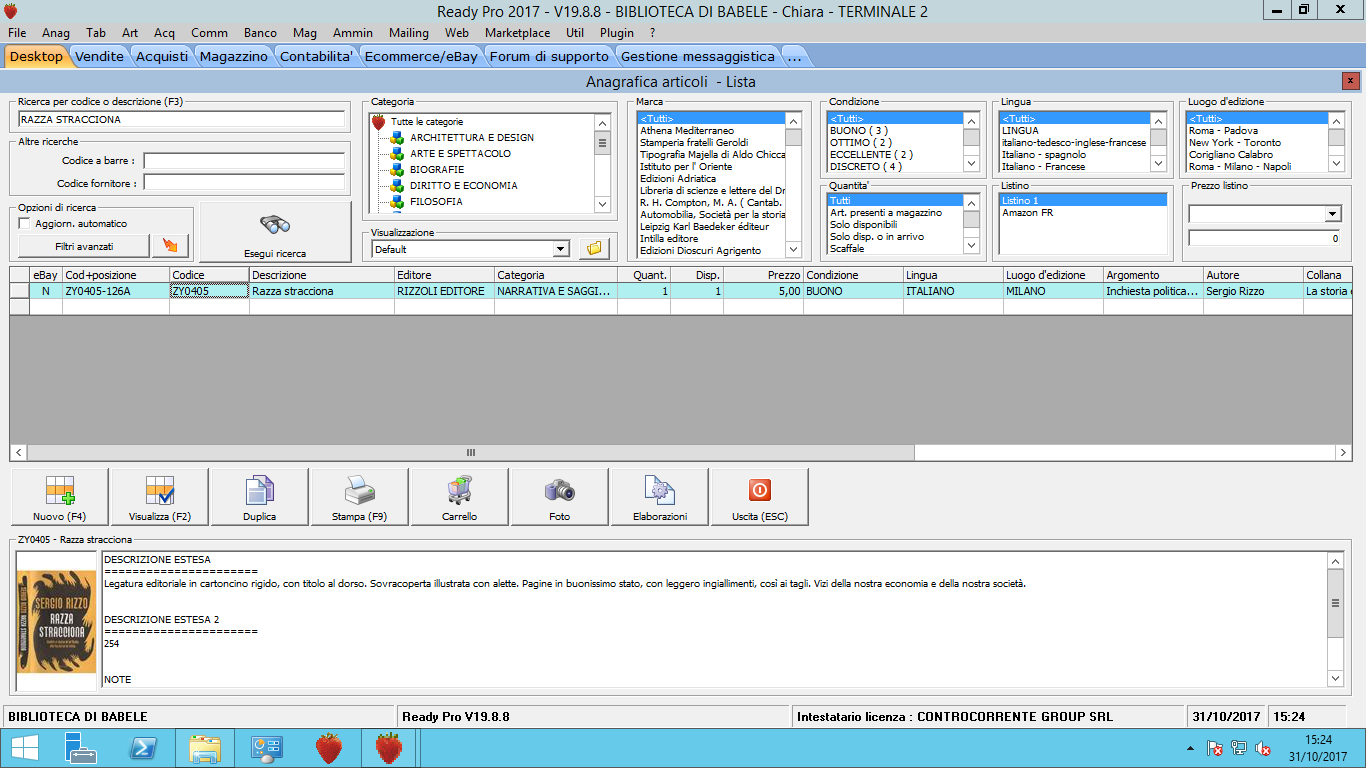1366x768 pixels.
Task: Open the Plugin menu
Action: [617, 33]
